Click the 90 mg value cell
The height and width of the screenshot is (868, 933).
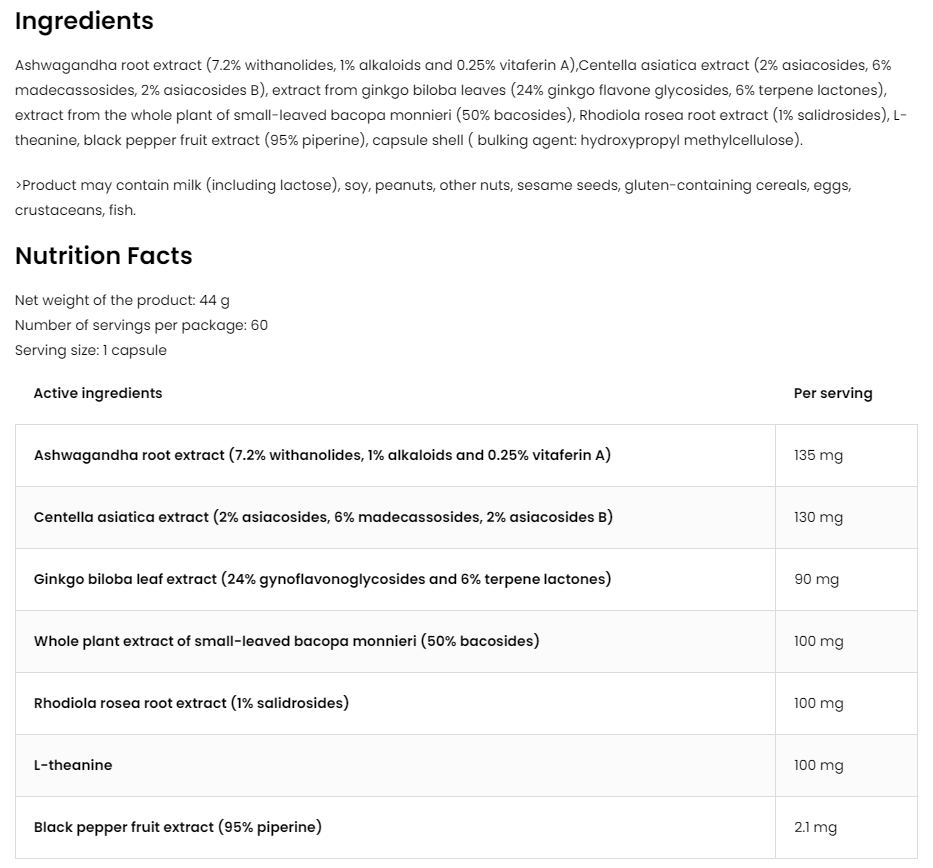pos(816,579)
